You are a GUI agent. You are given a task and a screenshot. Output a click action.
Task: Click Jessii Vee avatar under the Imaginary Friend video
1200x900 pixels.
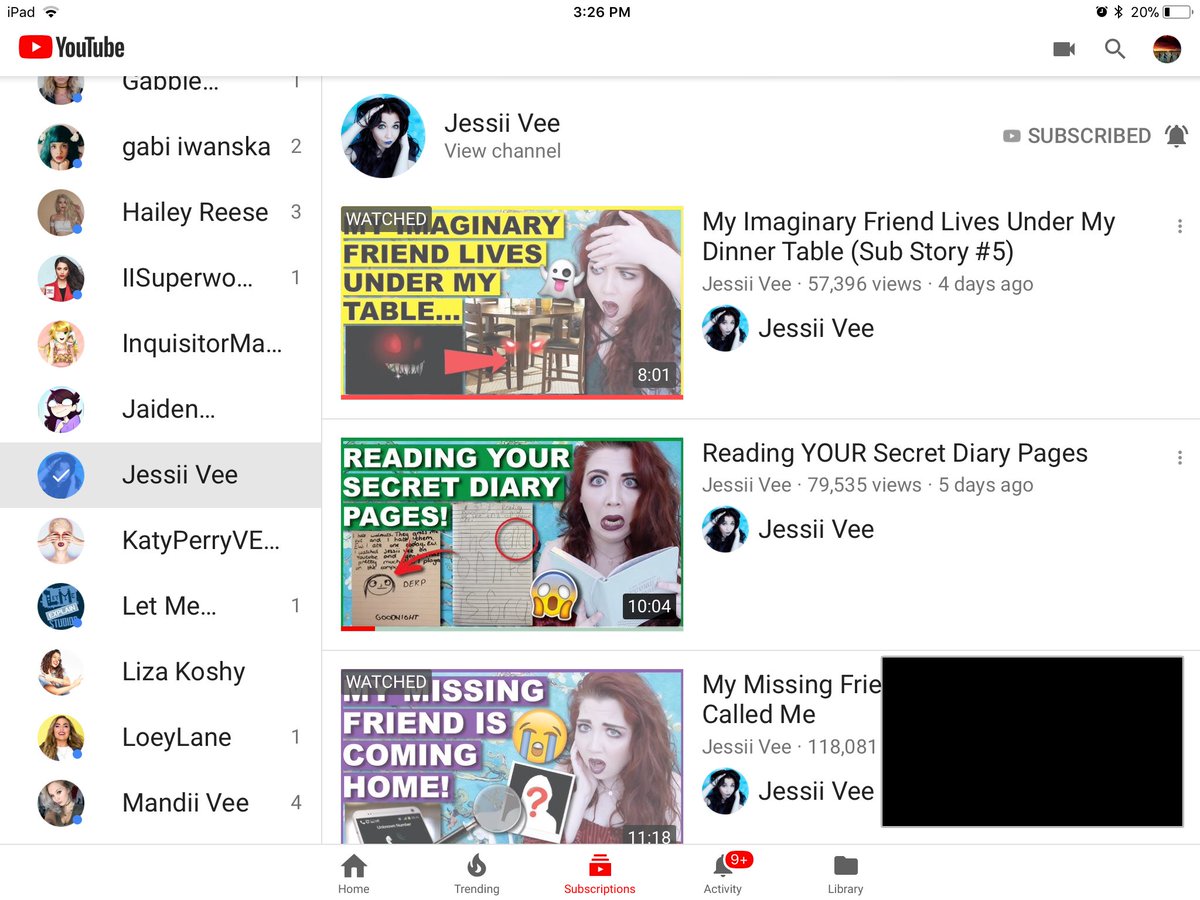point(725,328)
